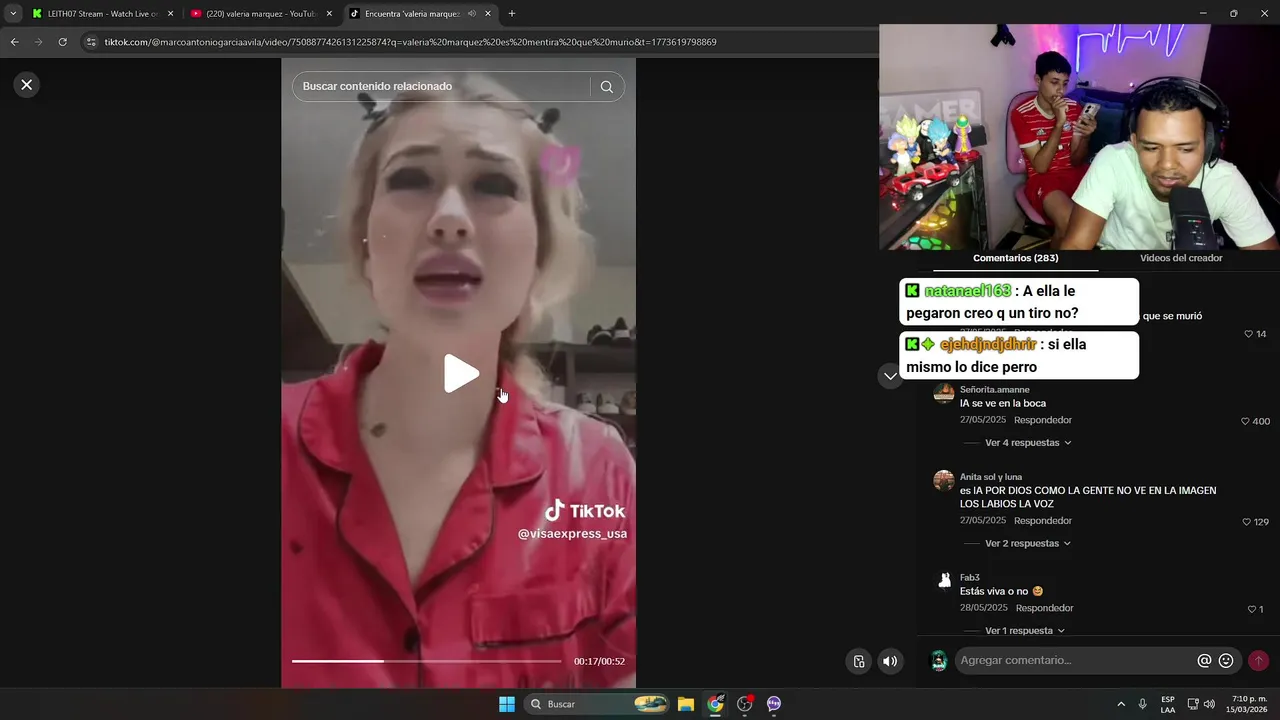This screenshot has height=720, width=1280.
Task: Close the TikTok video viewer with X
Action: (x=27, y=85)
